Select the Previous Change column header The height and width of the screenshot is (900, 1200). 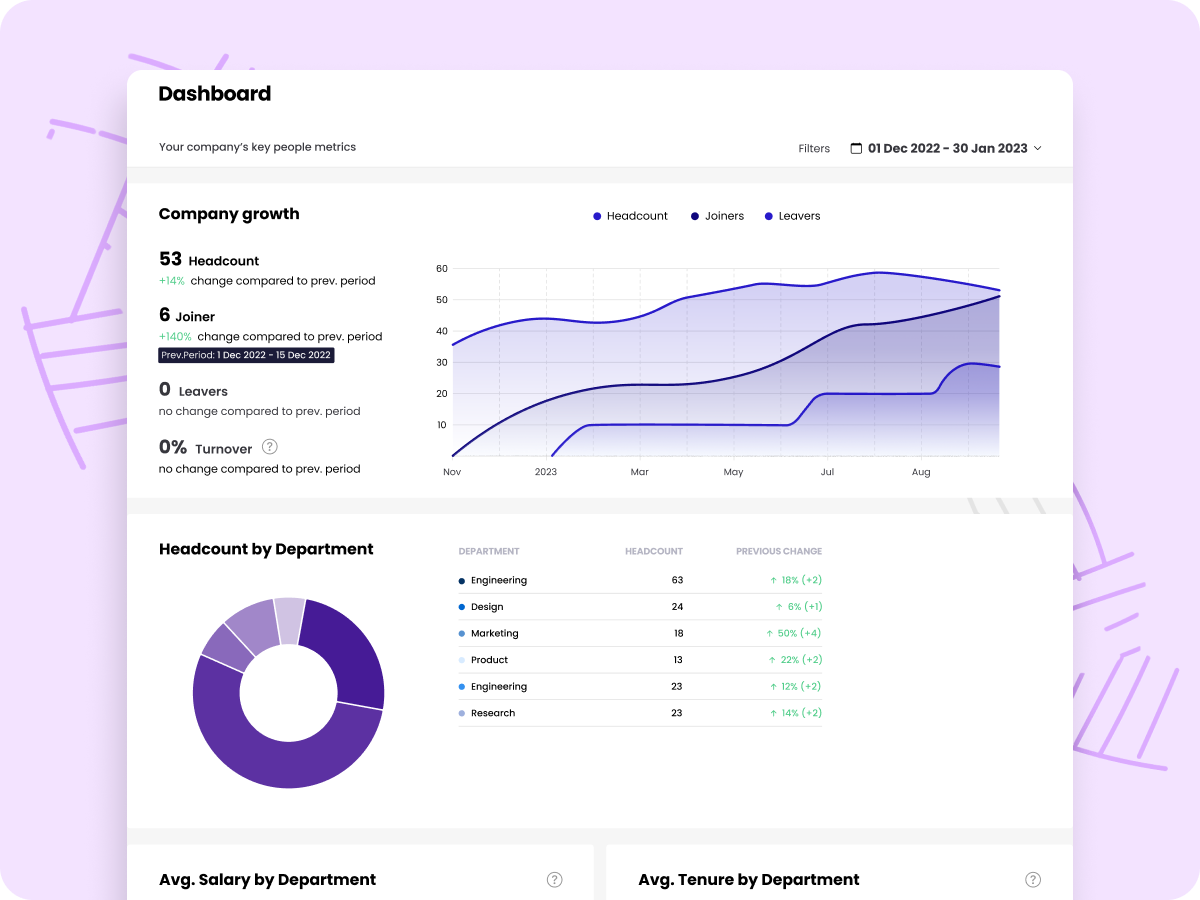point(779,551)
